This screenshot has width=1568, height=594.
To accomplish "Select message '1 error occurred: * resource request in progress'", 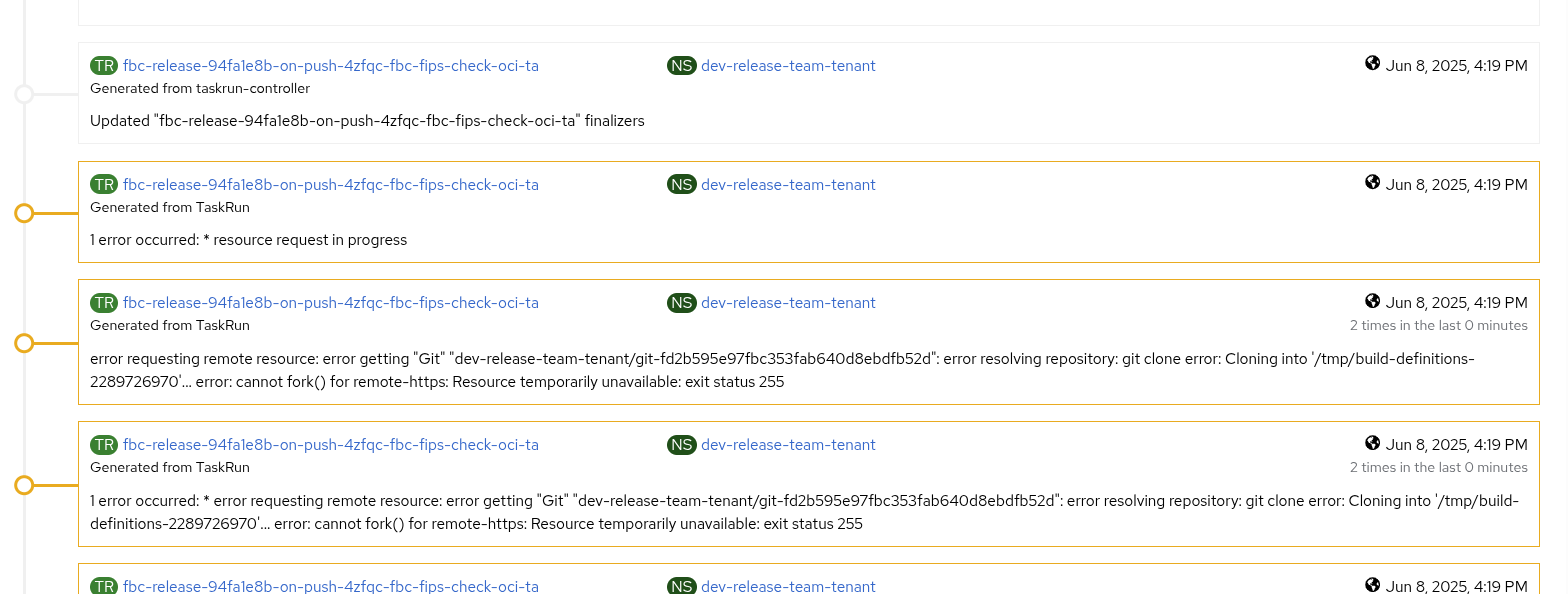I will pyautogui.click(x=248, y=240).
